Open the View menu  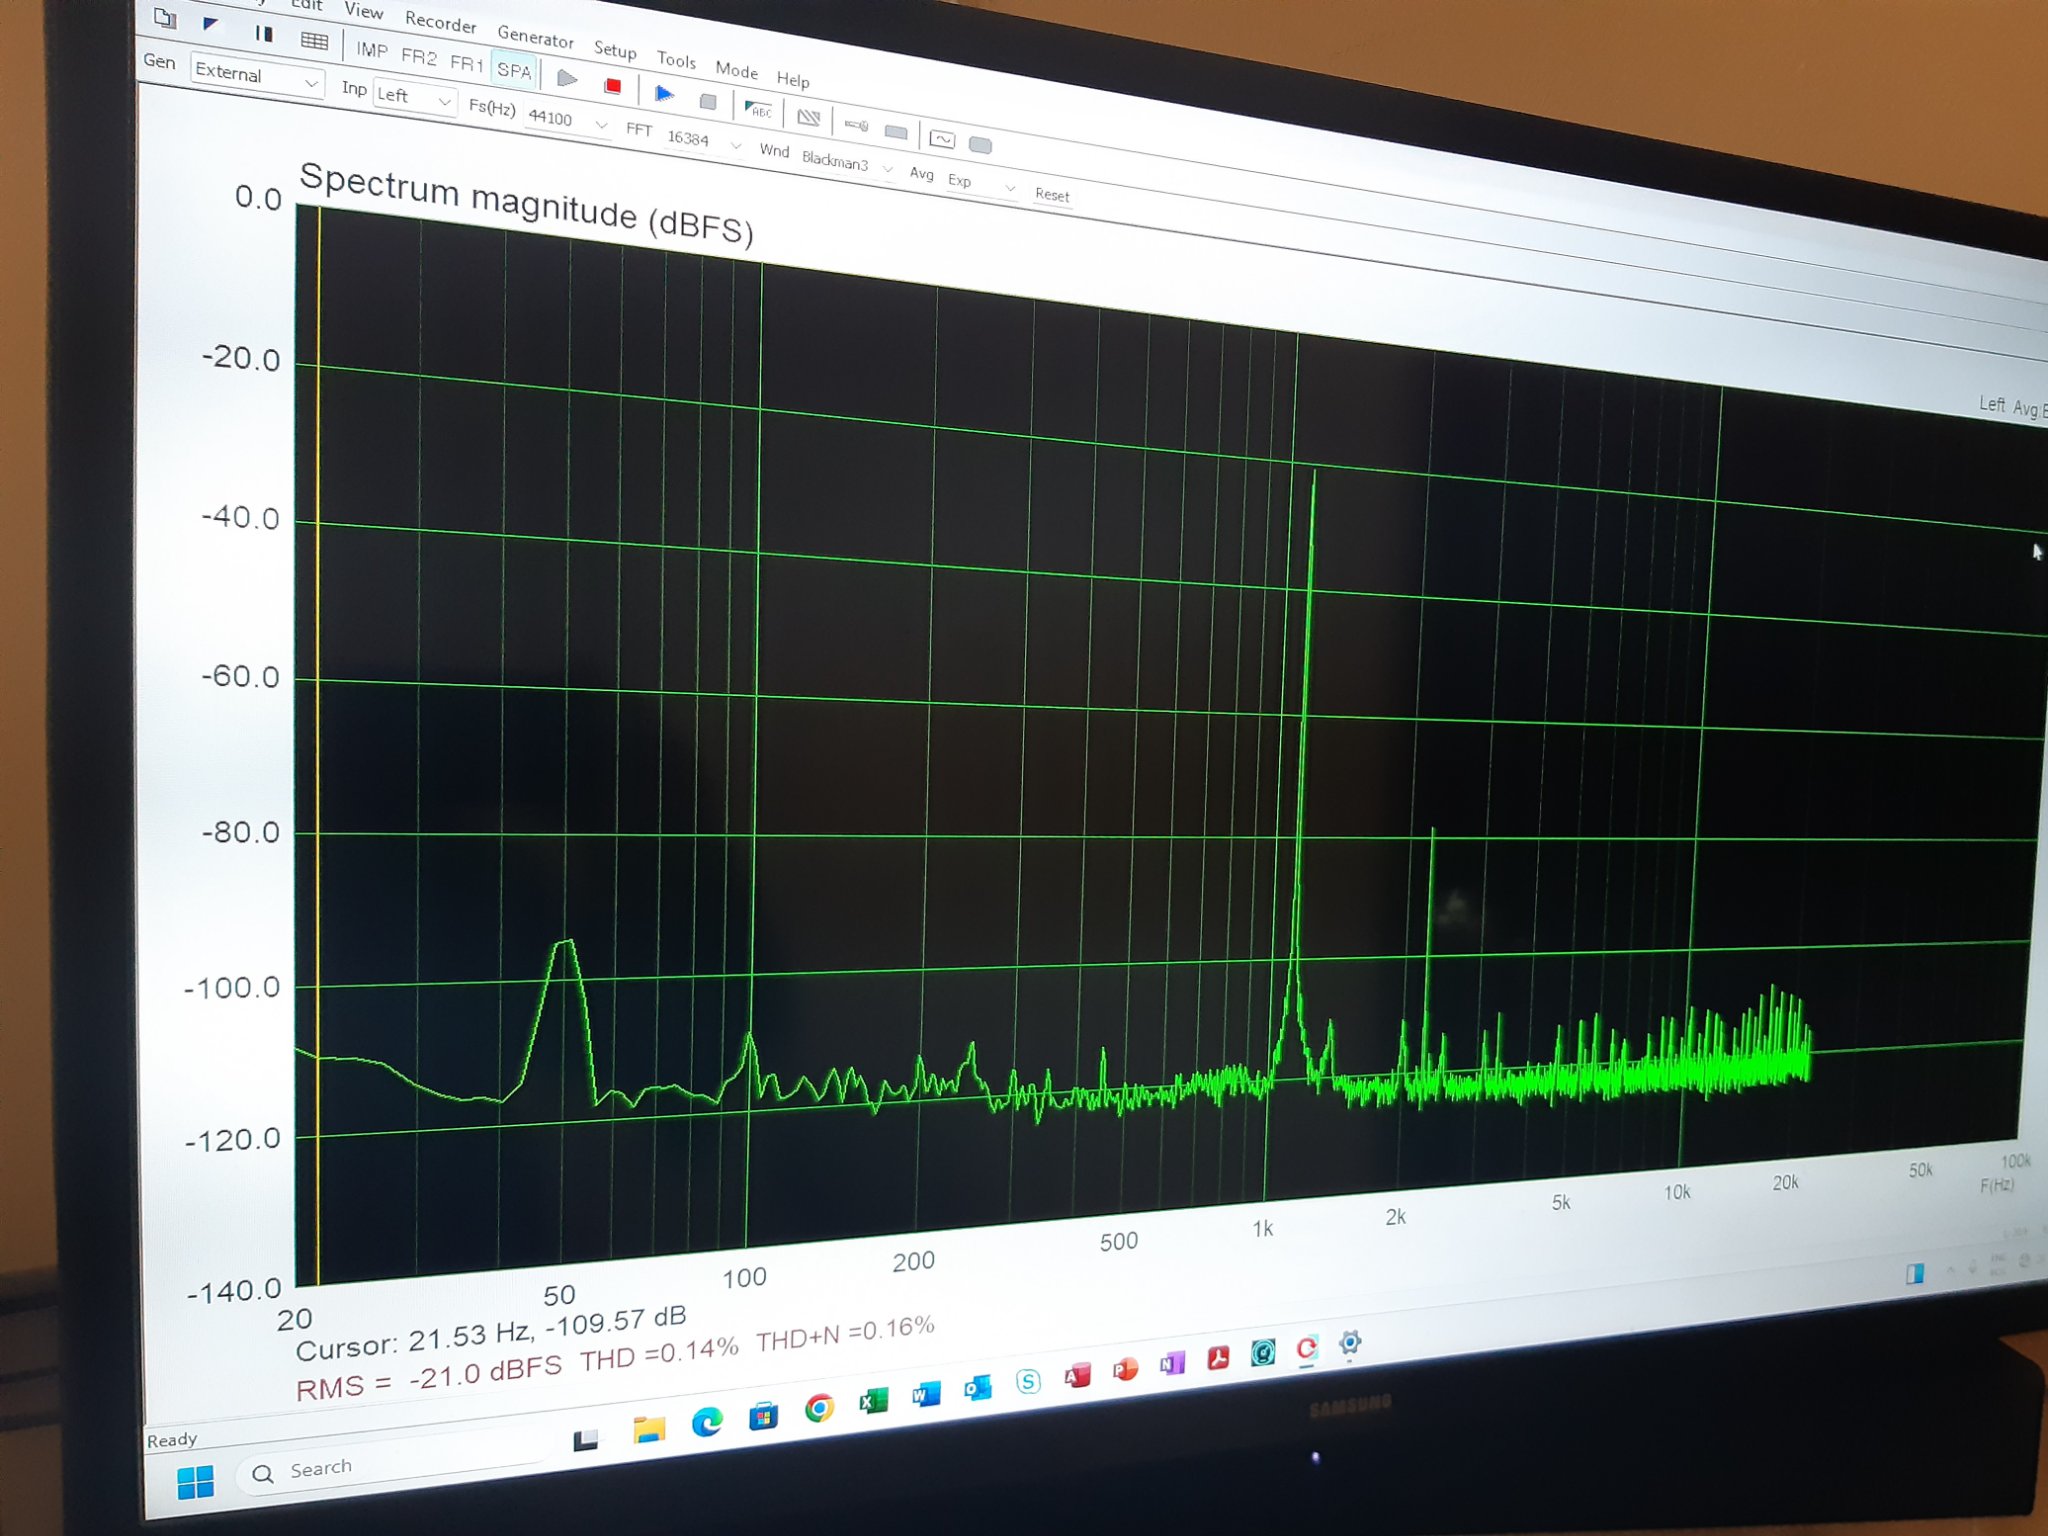[364, 11]
